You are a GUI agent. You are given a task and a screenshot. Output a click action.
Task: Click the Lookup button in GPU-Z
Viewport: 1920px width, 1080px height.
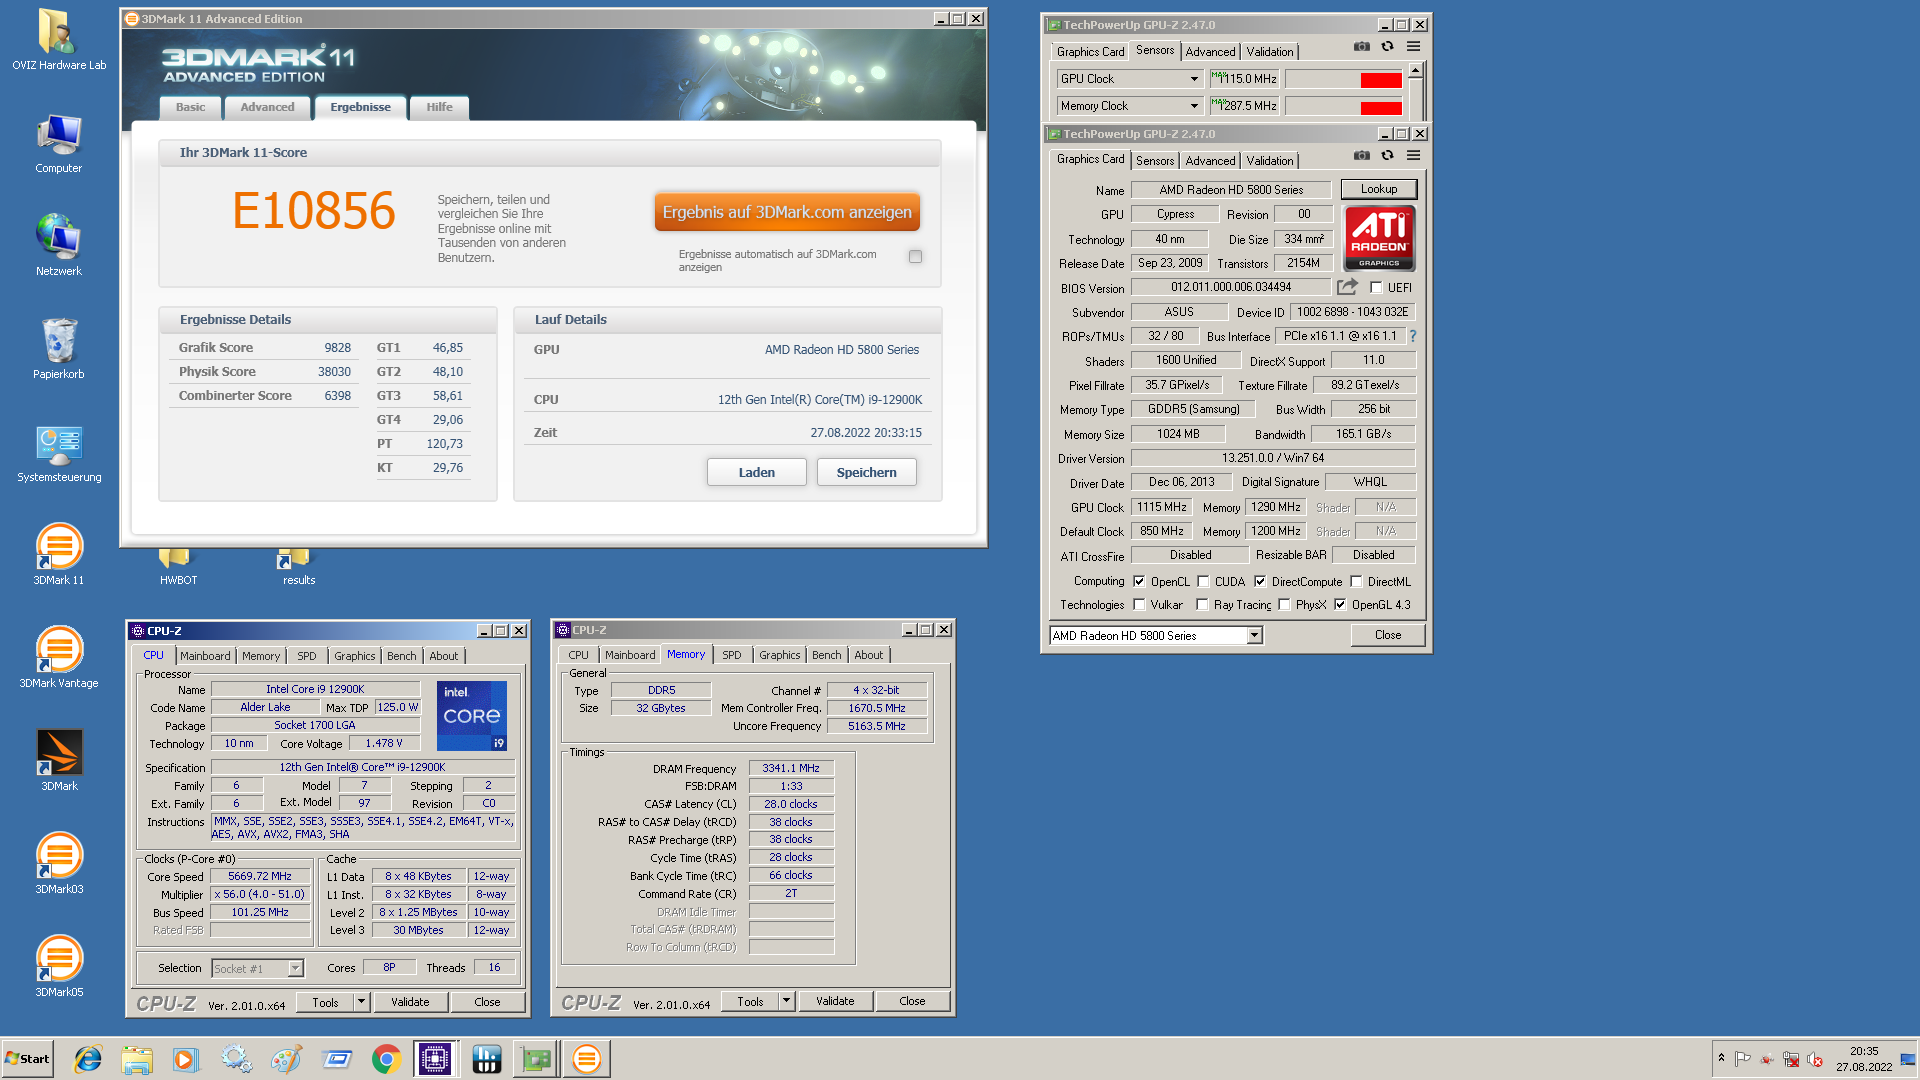[1379, 189]
